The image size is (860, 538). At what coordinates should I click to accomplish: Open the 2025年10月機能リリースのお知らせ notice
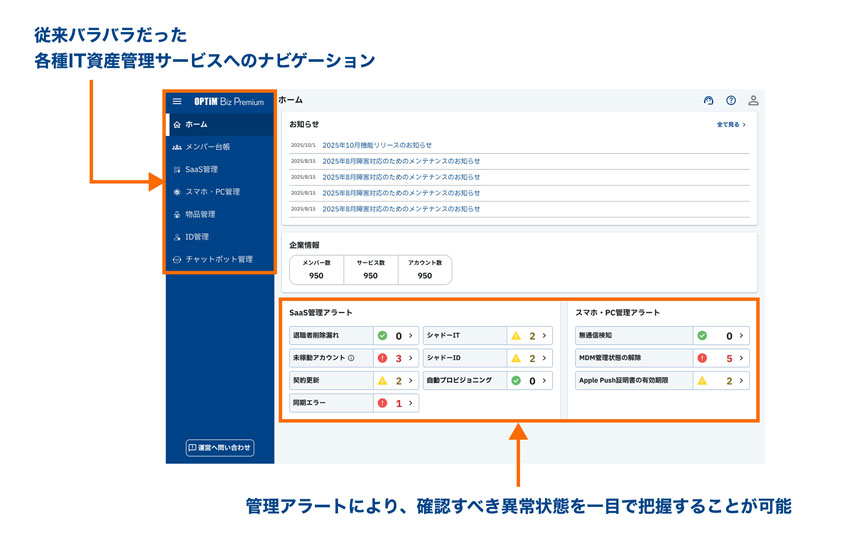pyautogui.click(x=377, y=145)
